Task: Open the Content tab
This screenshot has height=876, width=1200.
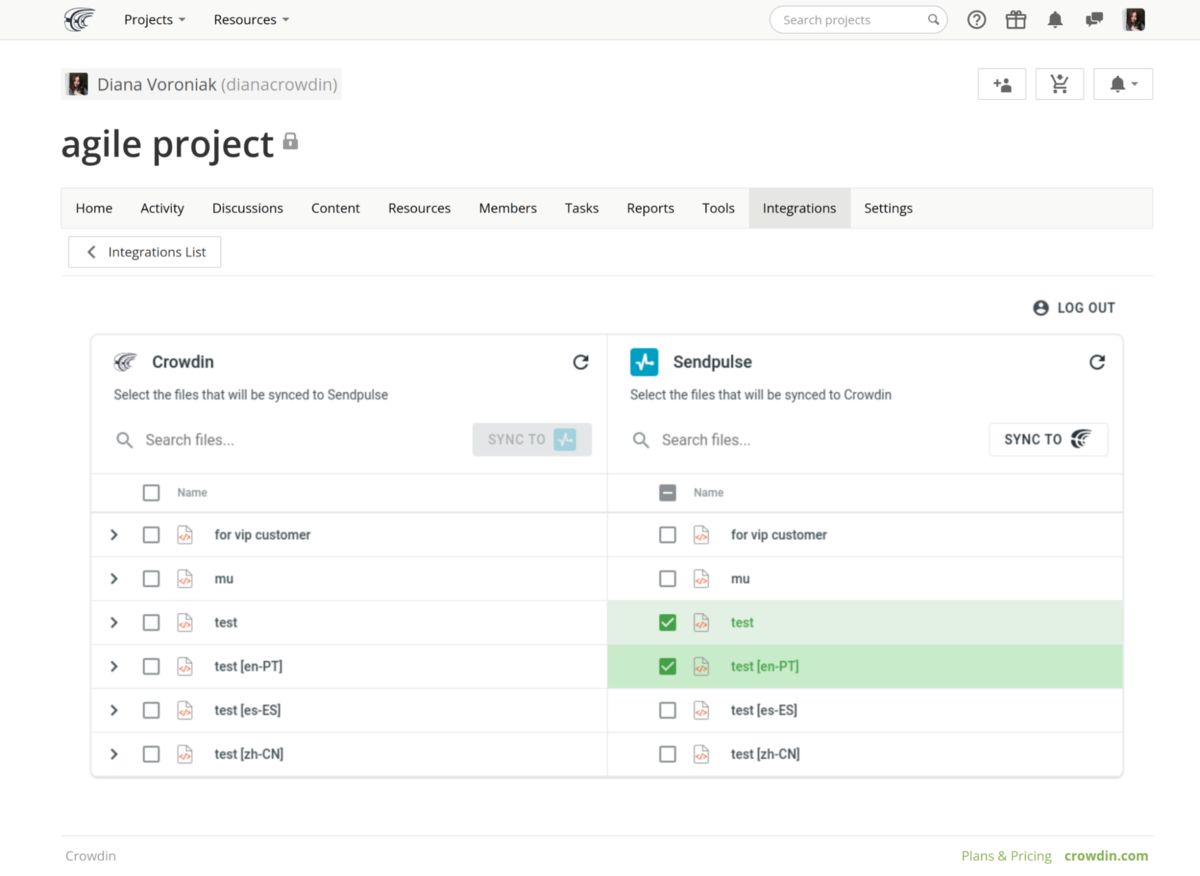Action: coord(335,208)
